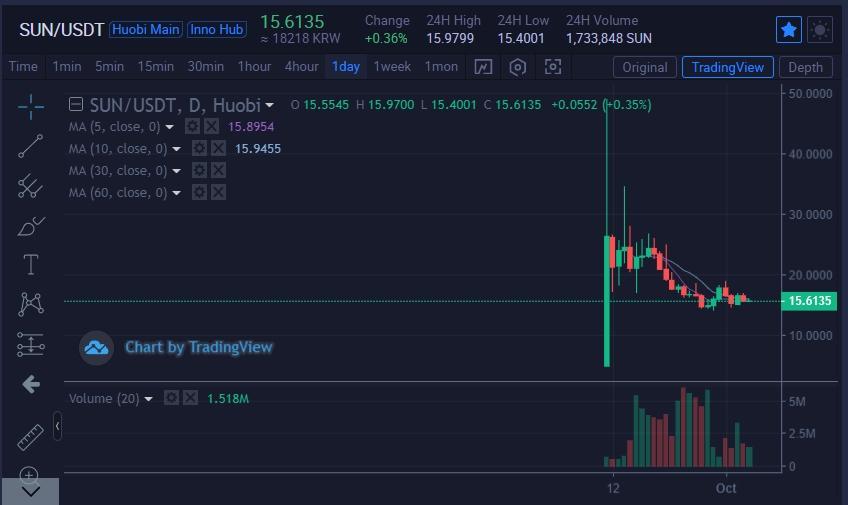Select the 5min interval
This screenshot has width=848, height=505.
pos(109,67)
